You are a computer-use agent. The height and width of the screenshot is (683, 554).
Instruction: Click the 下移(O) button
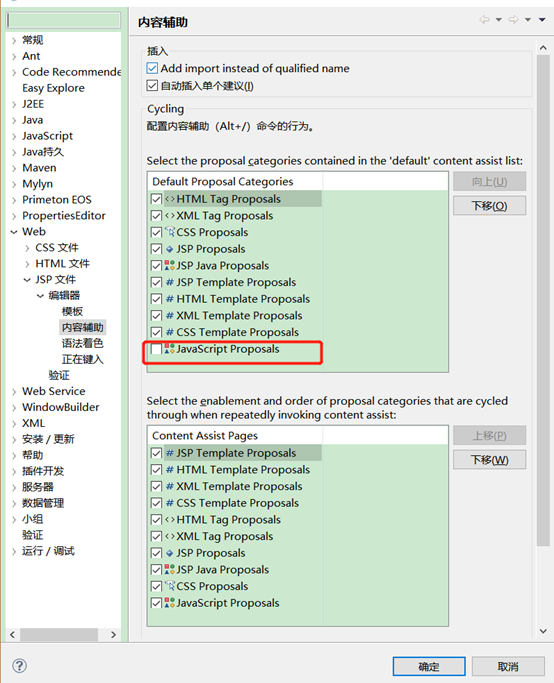tap(490, 206)
